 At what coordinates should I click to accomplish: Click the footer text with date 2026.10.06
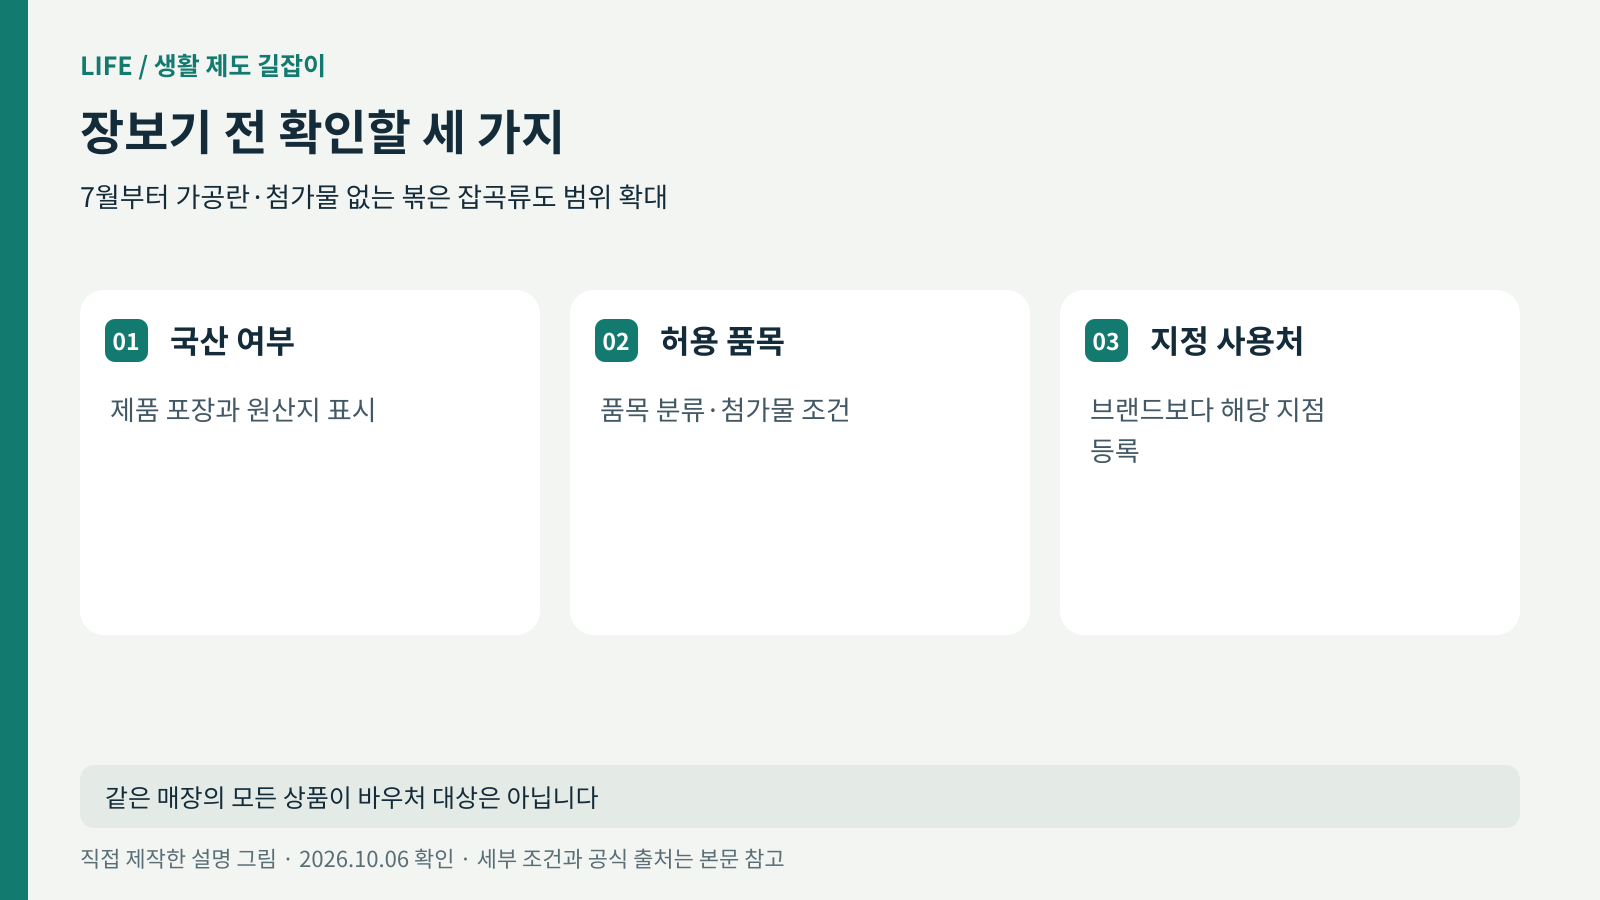click(x=432, y=859)
